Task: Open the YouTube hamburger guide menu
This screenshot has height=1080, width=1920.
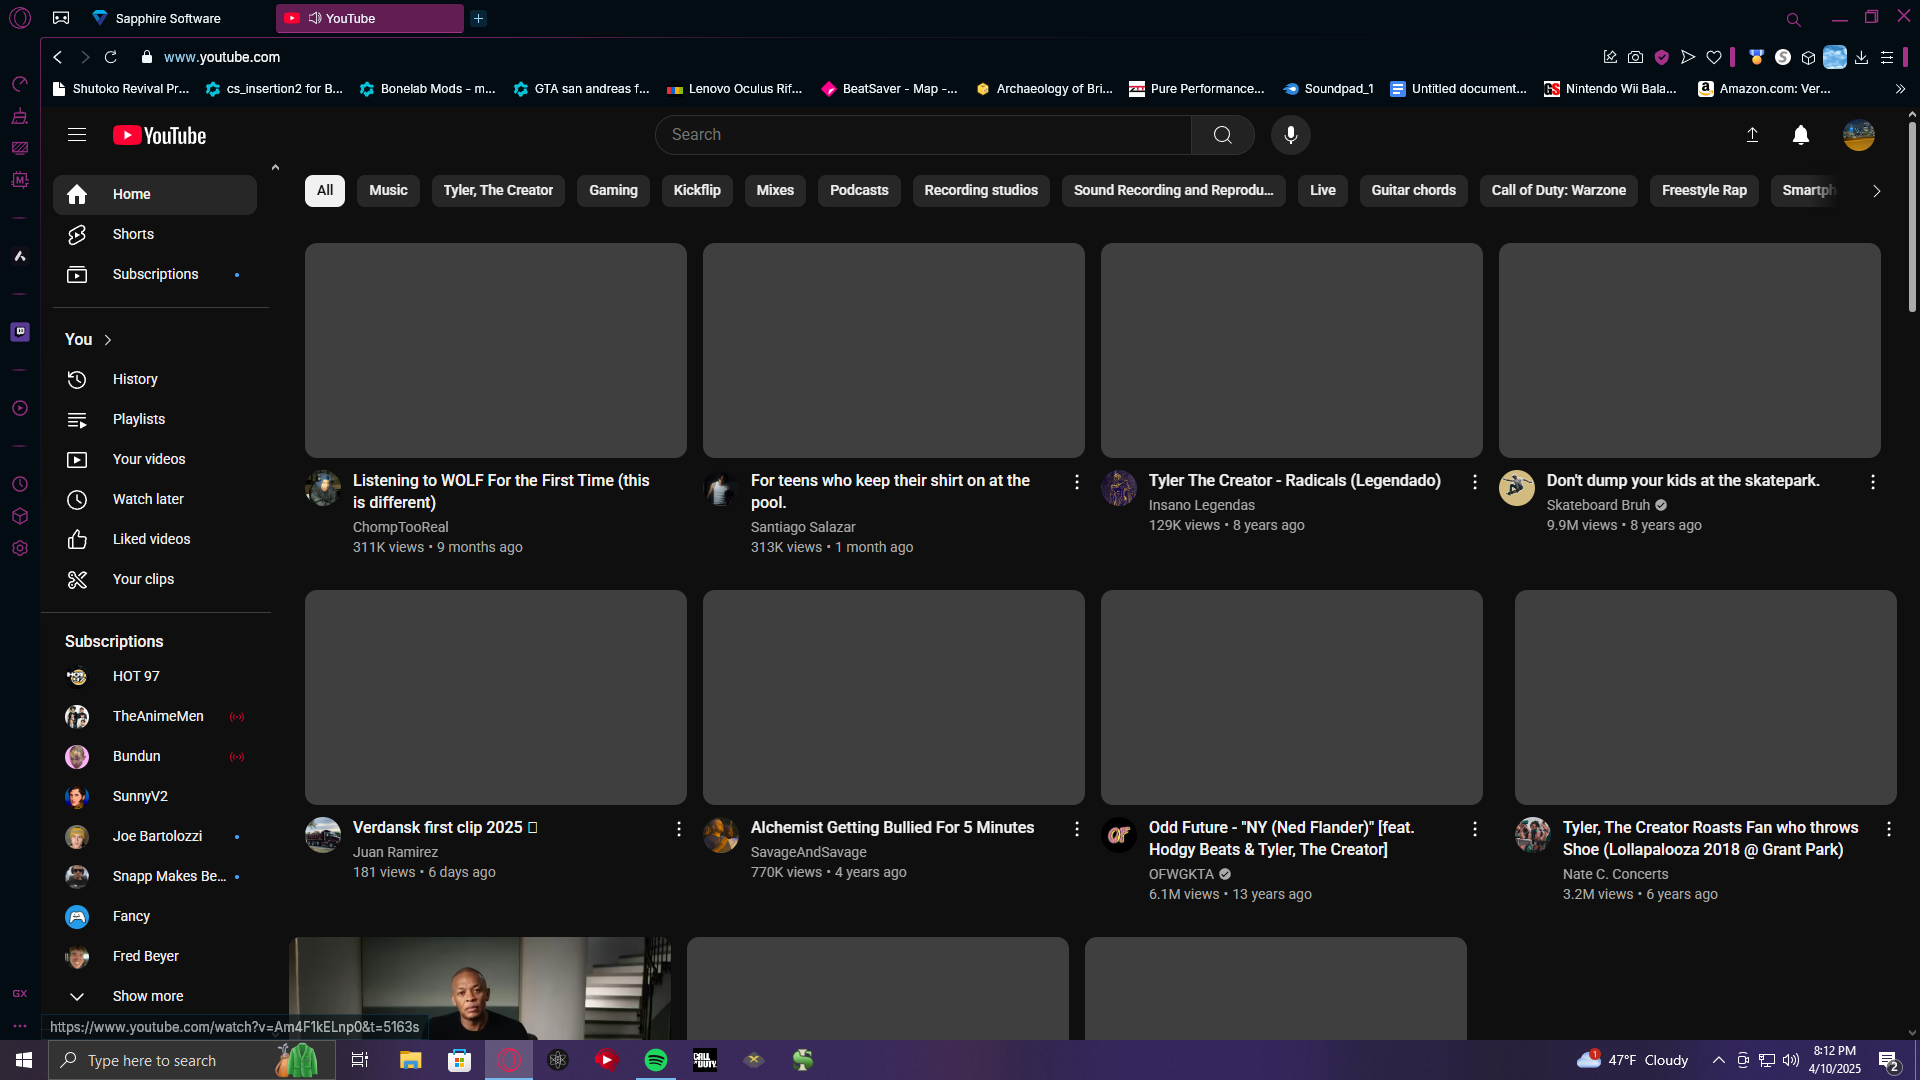Action: pos(77,135)
